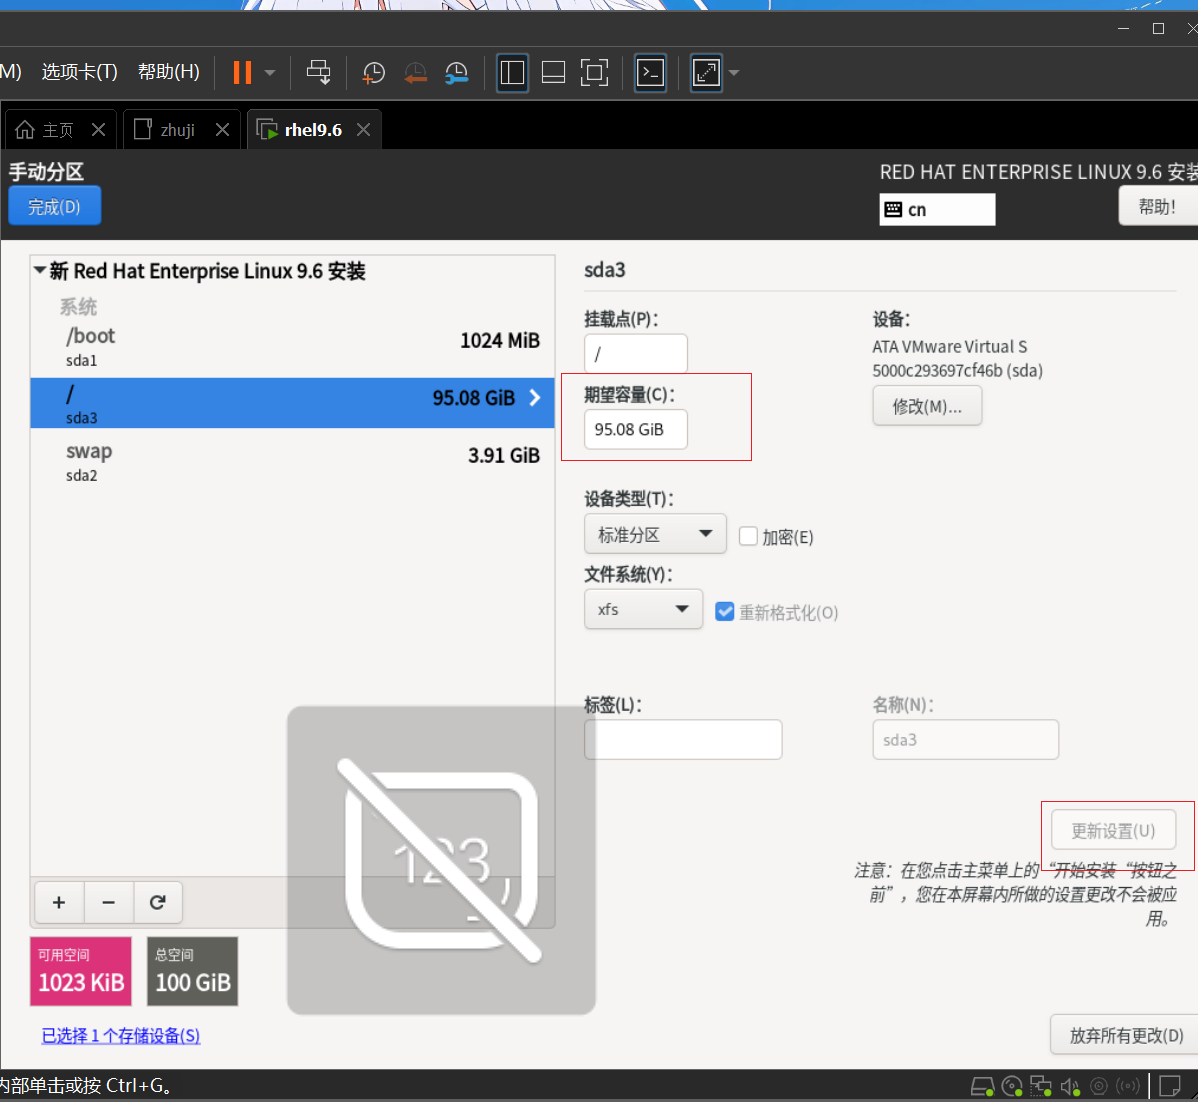Click the home icon on the 主页 tab
Image resolution: width=1198 pixels, height=1102 pixels.
coord(24,130)
